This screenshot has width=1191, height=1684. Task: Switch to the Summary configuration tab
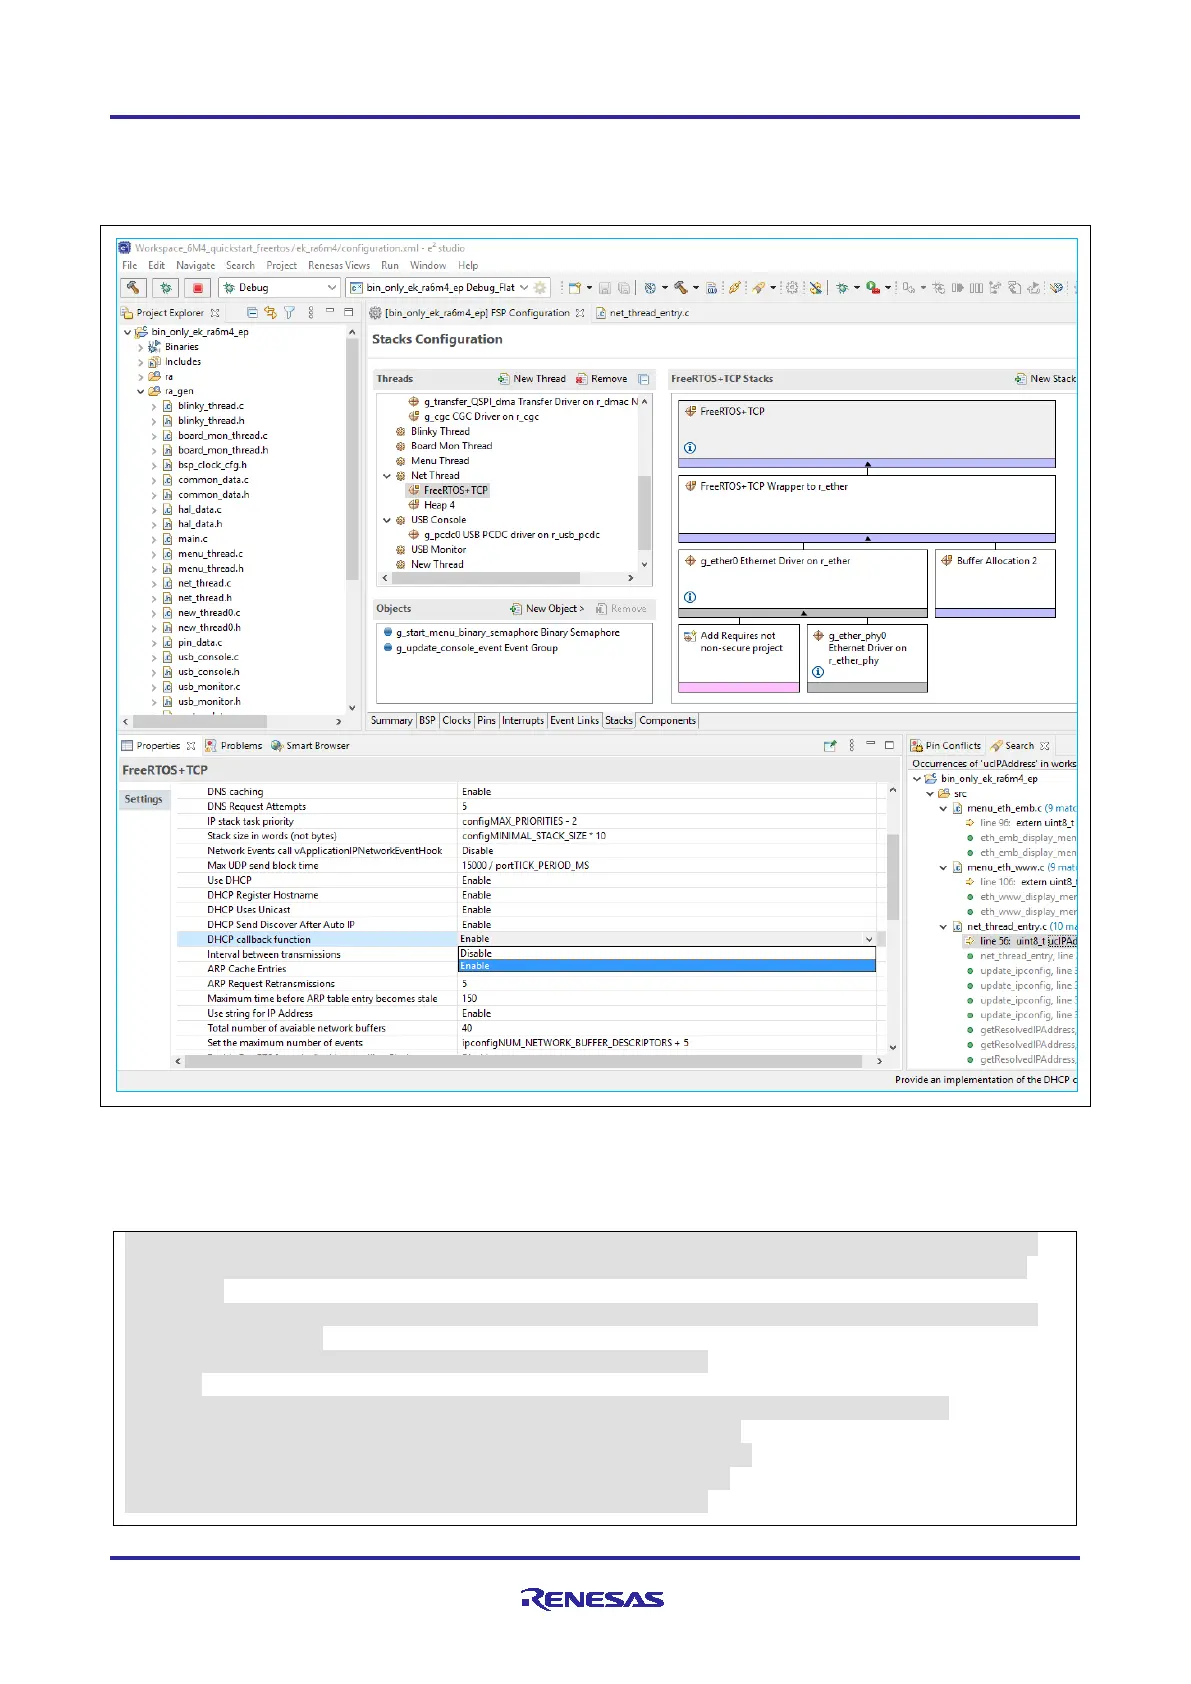tap(391, 721)
